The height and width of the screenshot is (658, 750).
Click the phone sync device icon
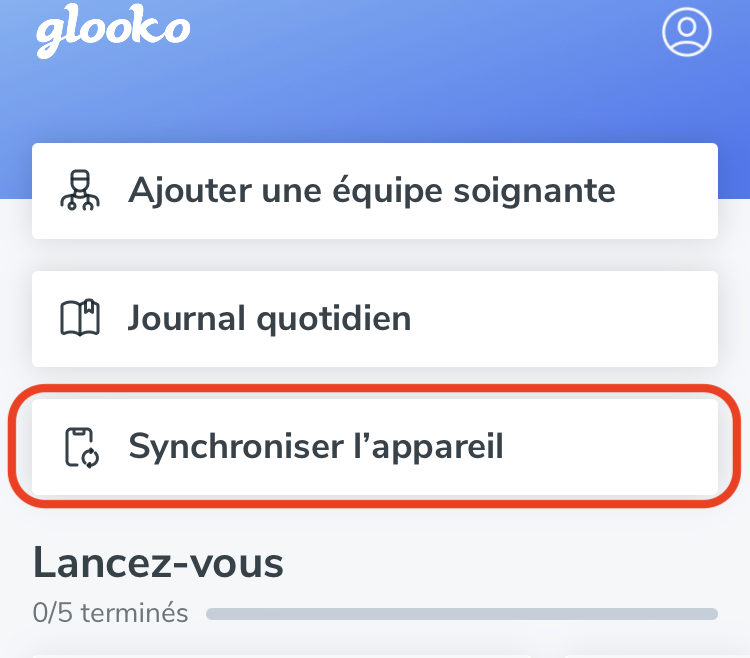pyautogui.click(x=82, y=447)
